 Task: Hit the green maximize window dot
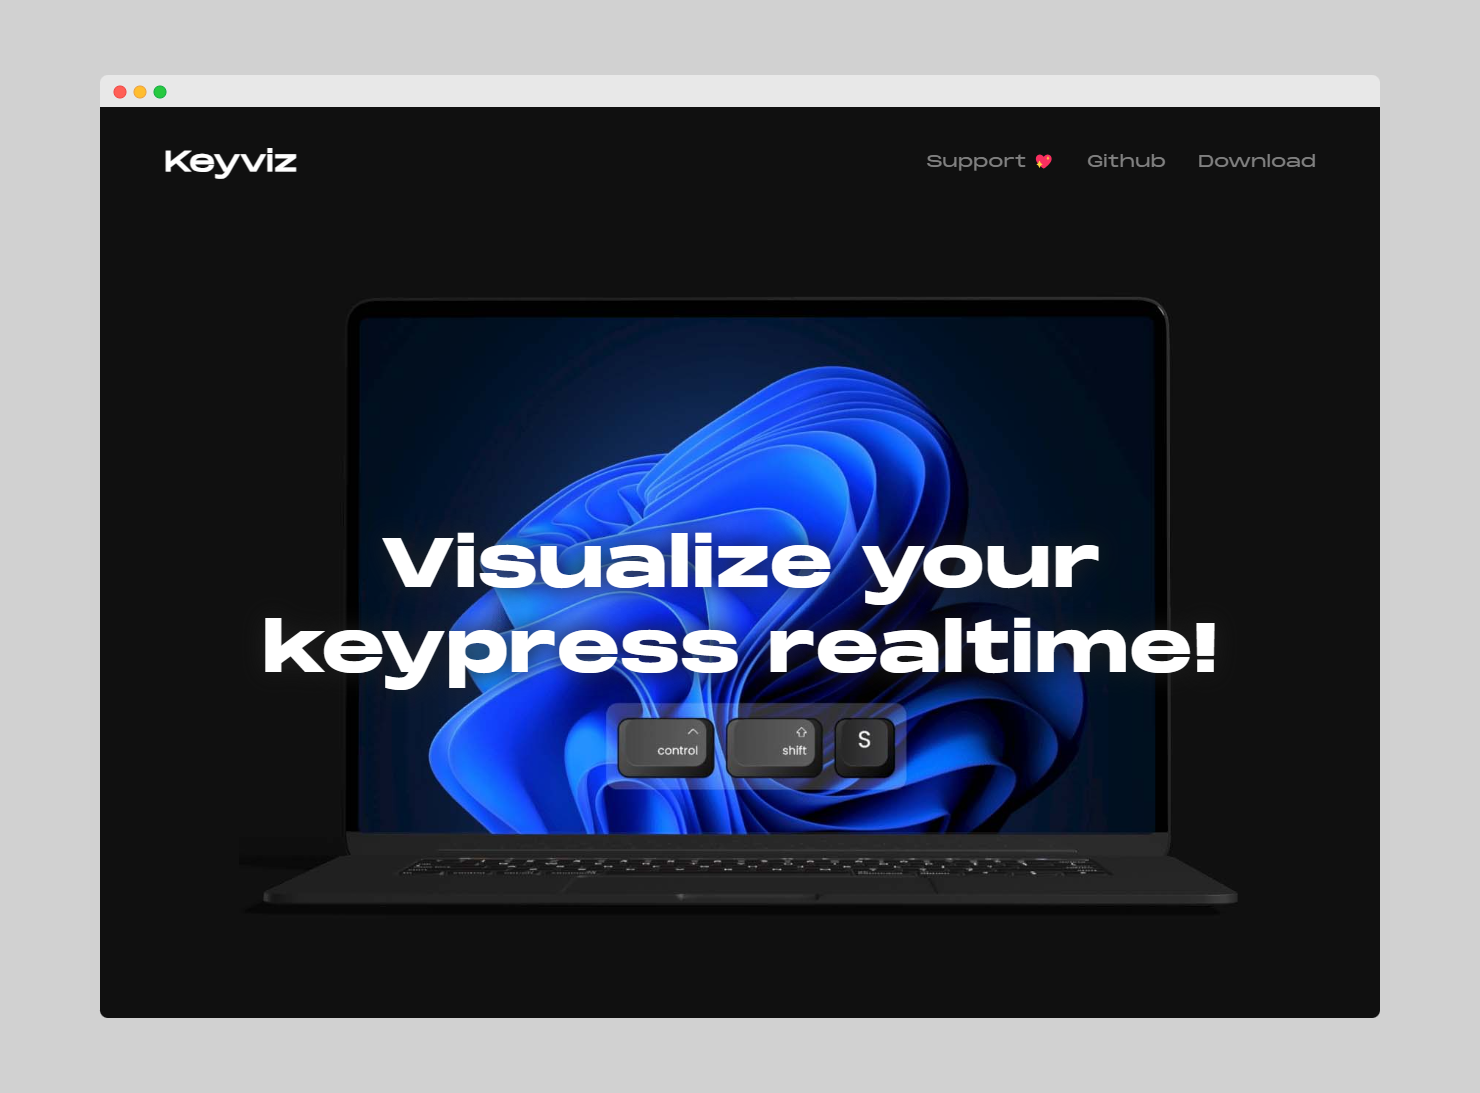pos(160,92)
